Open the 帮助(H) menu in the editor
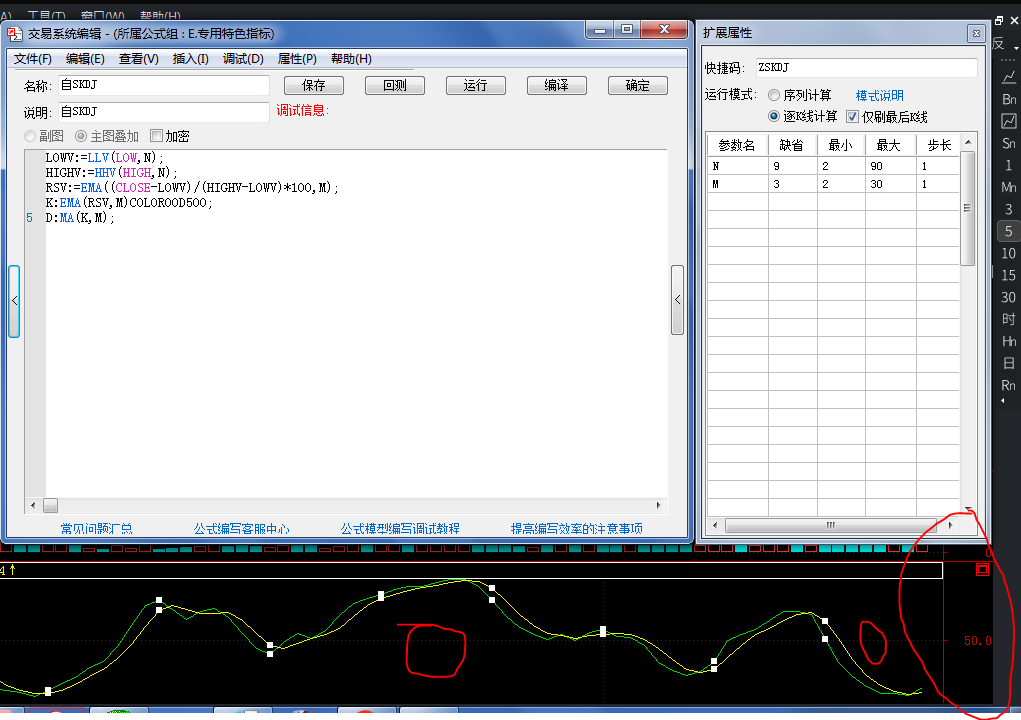This screenshot has width=1021, height=720. (351, 59)
